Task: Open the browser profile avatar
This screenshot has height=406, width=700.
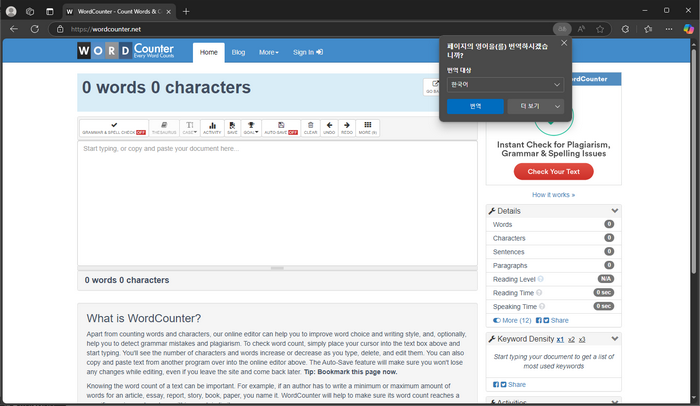Action: pos(11,12)
